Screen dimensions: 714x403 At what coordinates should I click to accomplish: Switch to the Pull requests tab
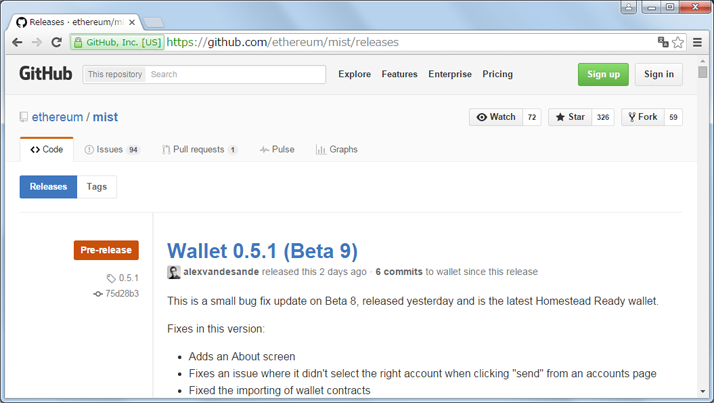pos(199,149)
